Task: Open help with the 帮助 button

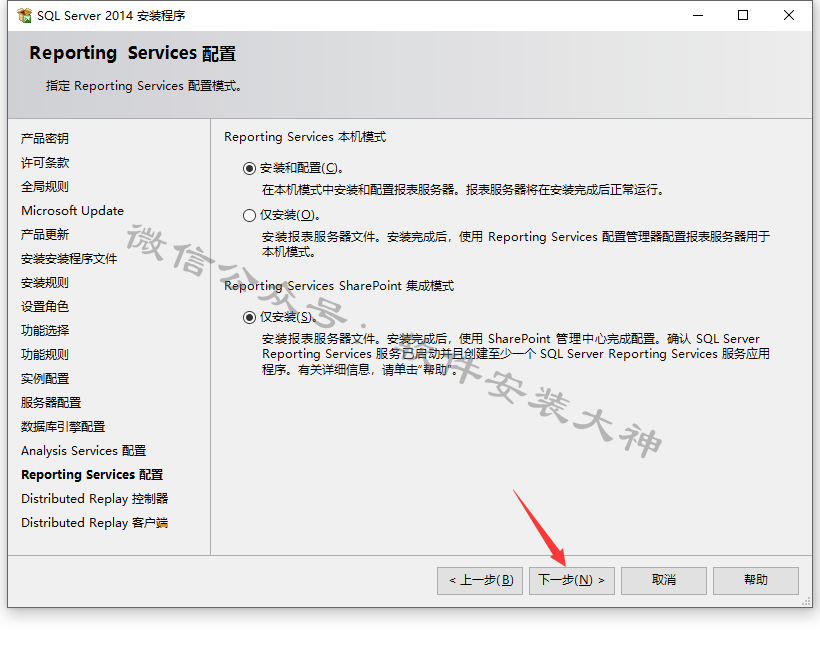Action: pos(756,581)
